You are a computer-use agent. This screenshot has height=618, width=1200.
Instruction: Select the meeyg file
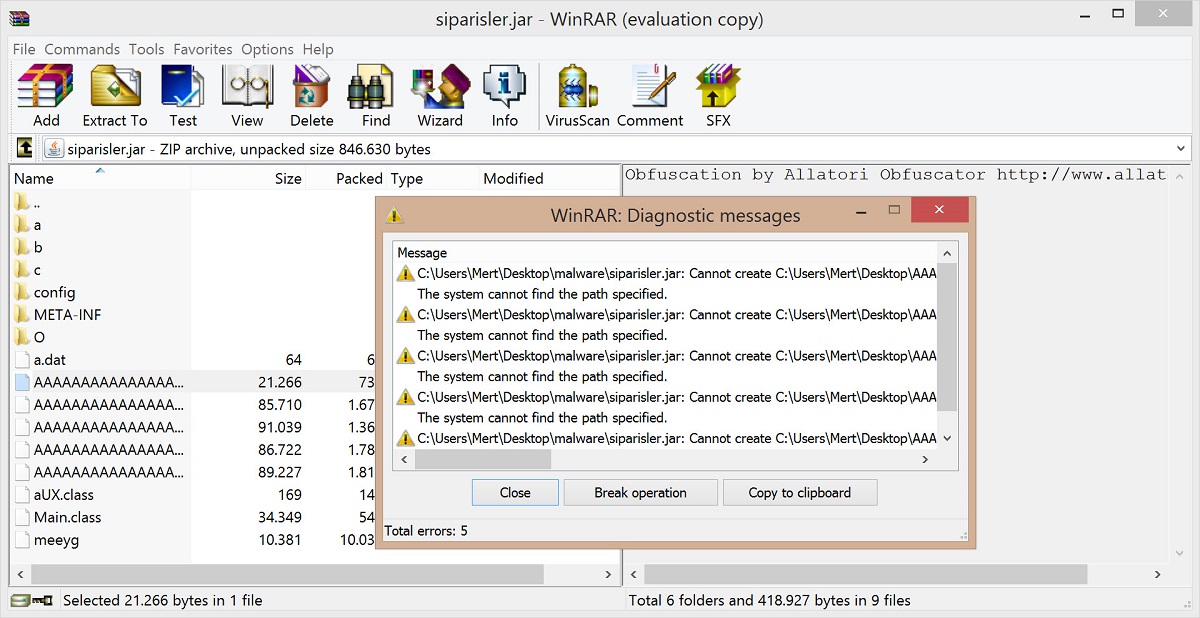coord(55,539)
